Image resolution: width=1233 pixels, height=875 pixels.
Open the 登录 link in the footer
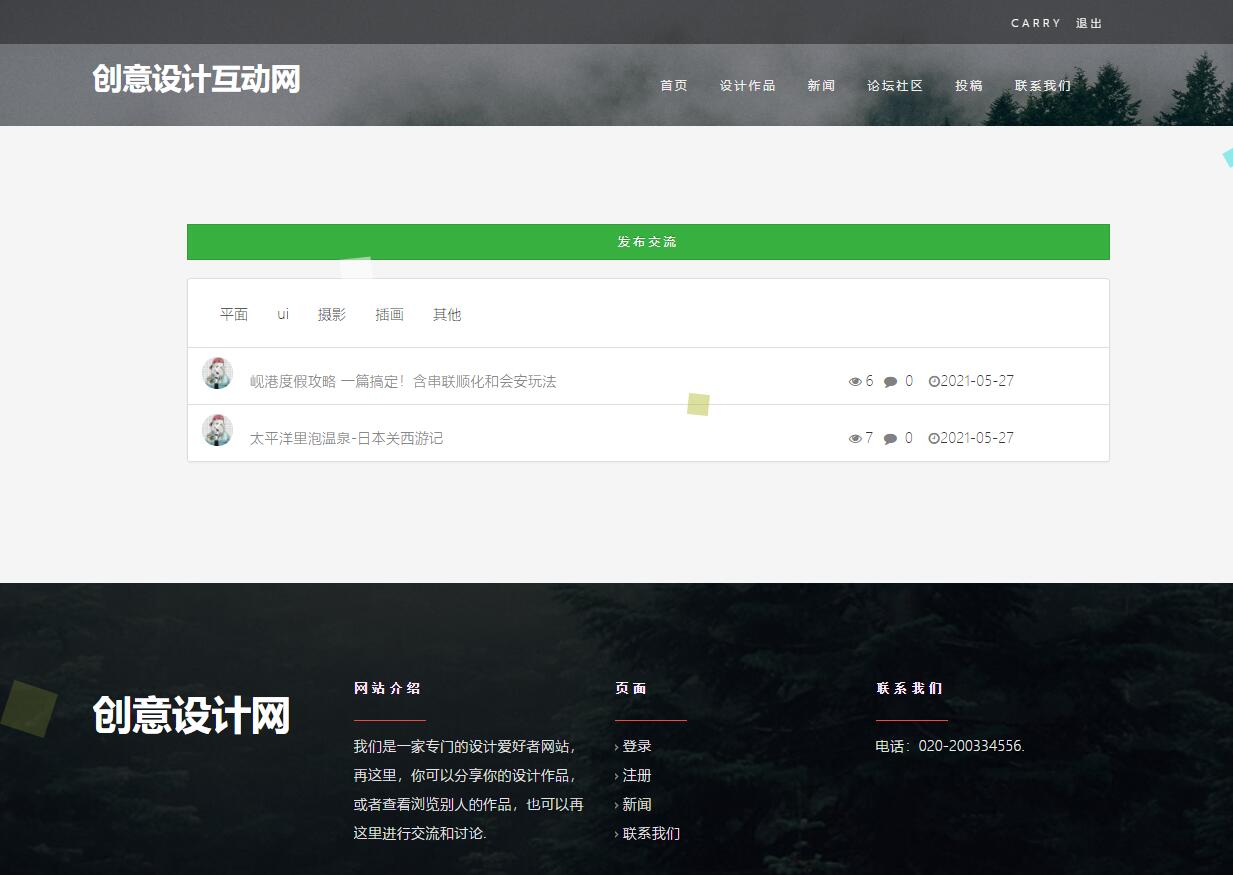point(636,746)
